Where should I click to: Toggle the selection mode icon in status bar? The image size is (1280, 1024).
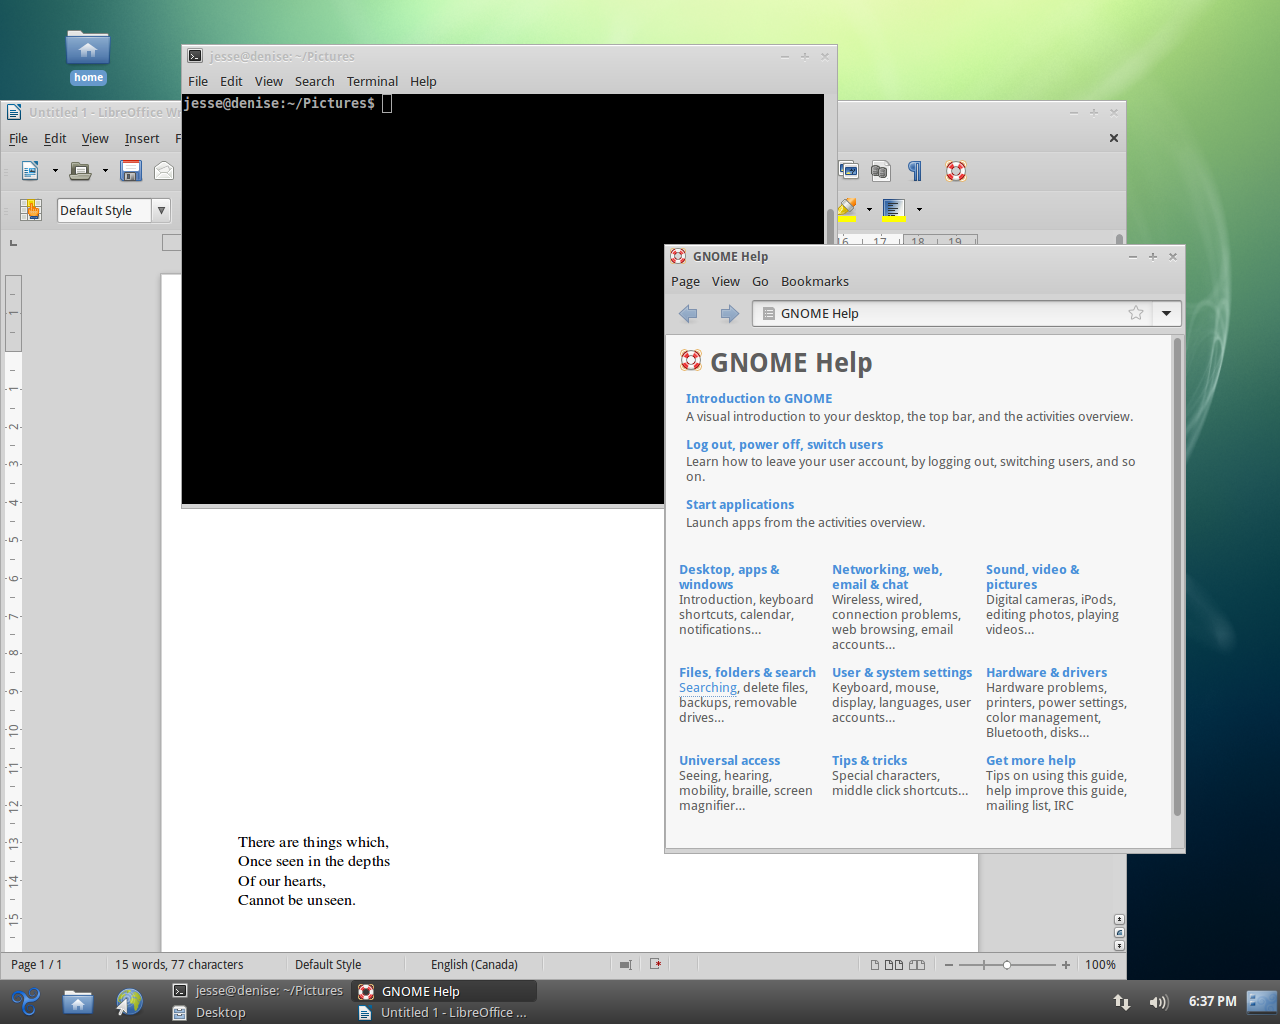625,965
